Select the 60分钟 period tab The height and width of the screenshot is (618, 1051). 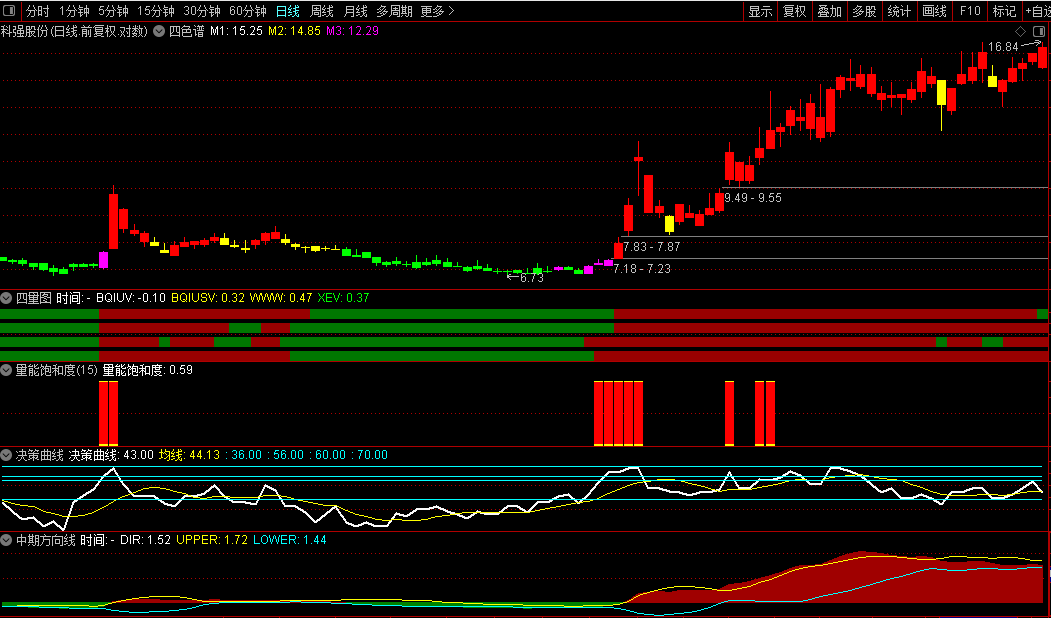pyautogui.click(x=247, y=12)
